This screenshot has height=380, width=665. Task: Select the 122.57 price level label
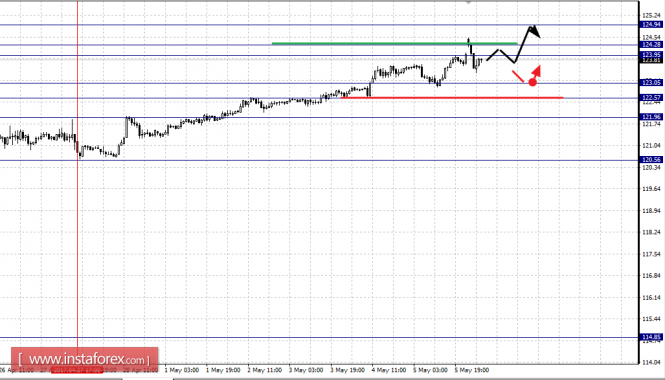[651, 98]
